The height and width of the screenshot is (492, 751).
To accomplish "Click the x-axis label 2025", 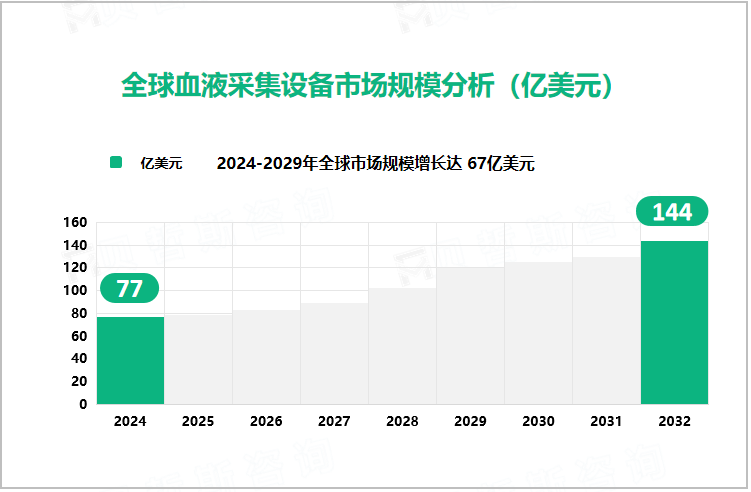I will click(198, 421).
